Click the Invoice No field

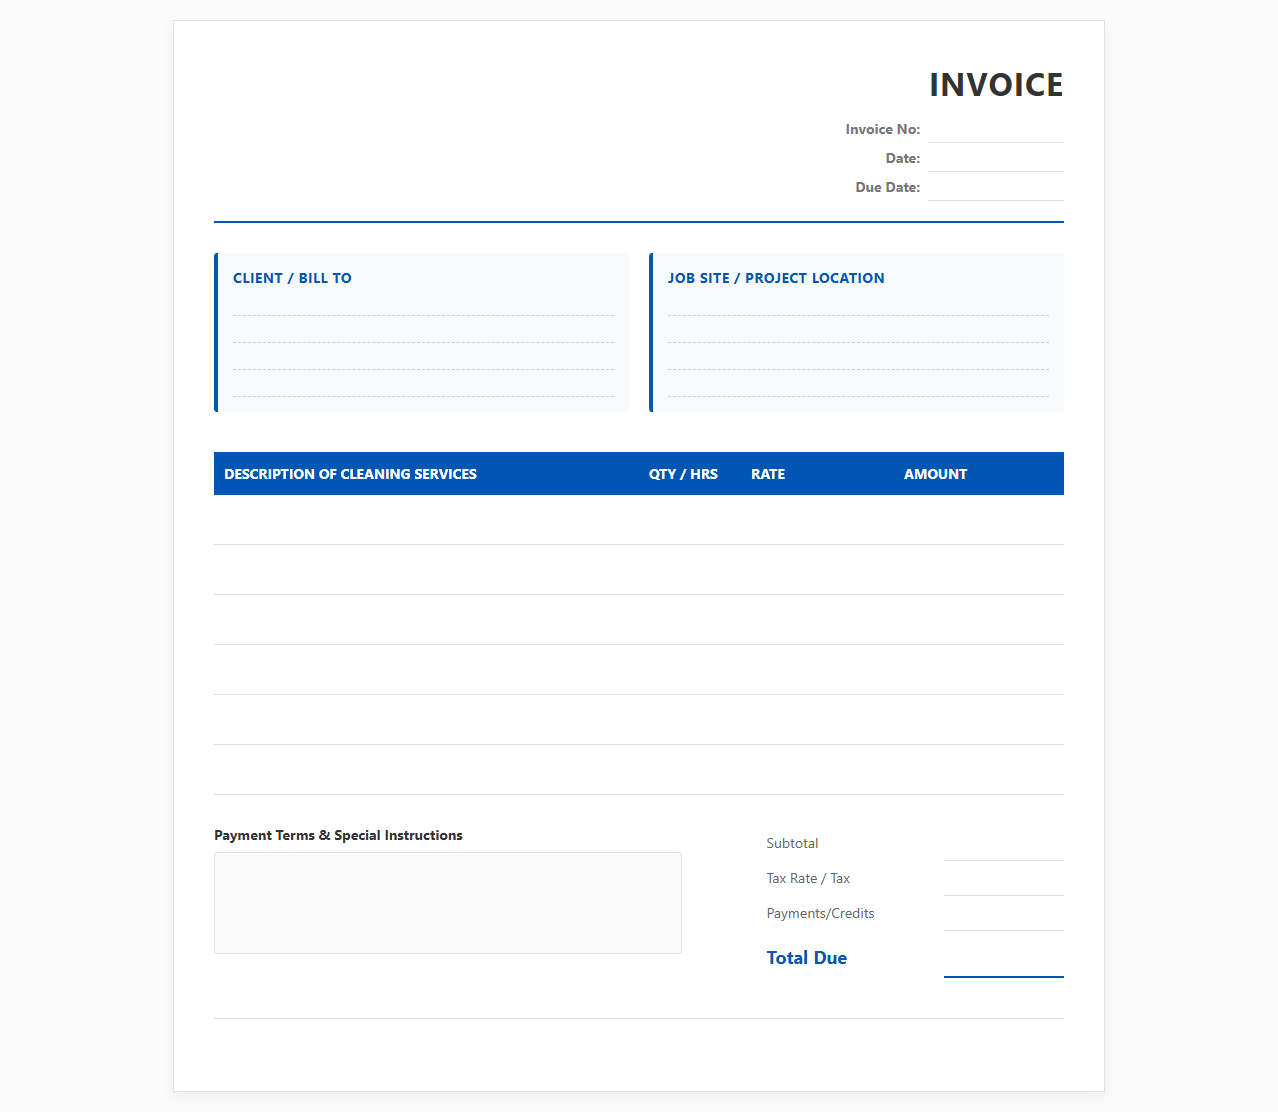pos(995,130)
